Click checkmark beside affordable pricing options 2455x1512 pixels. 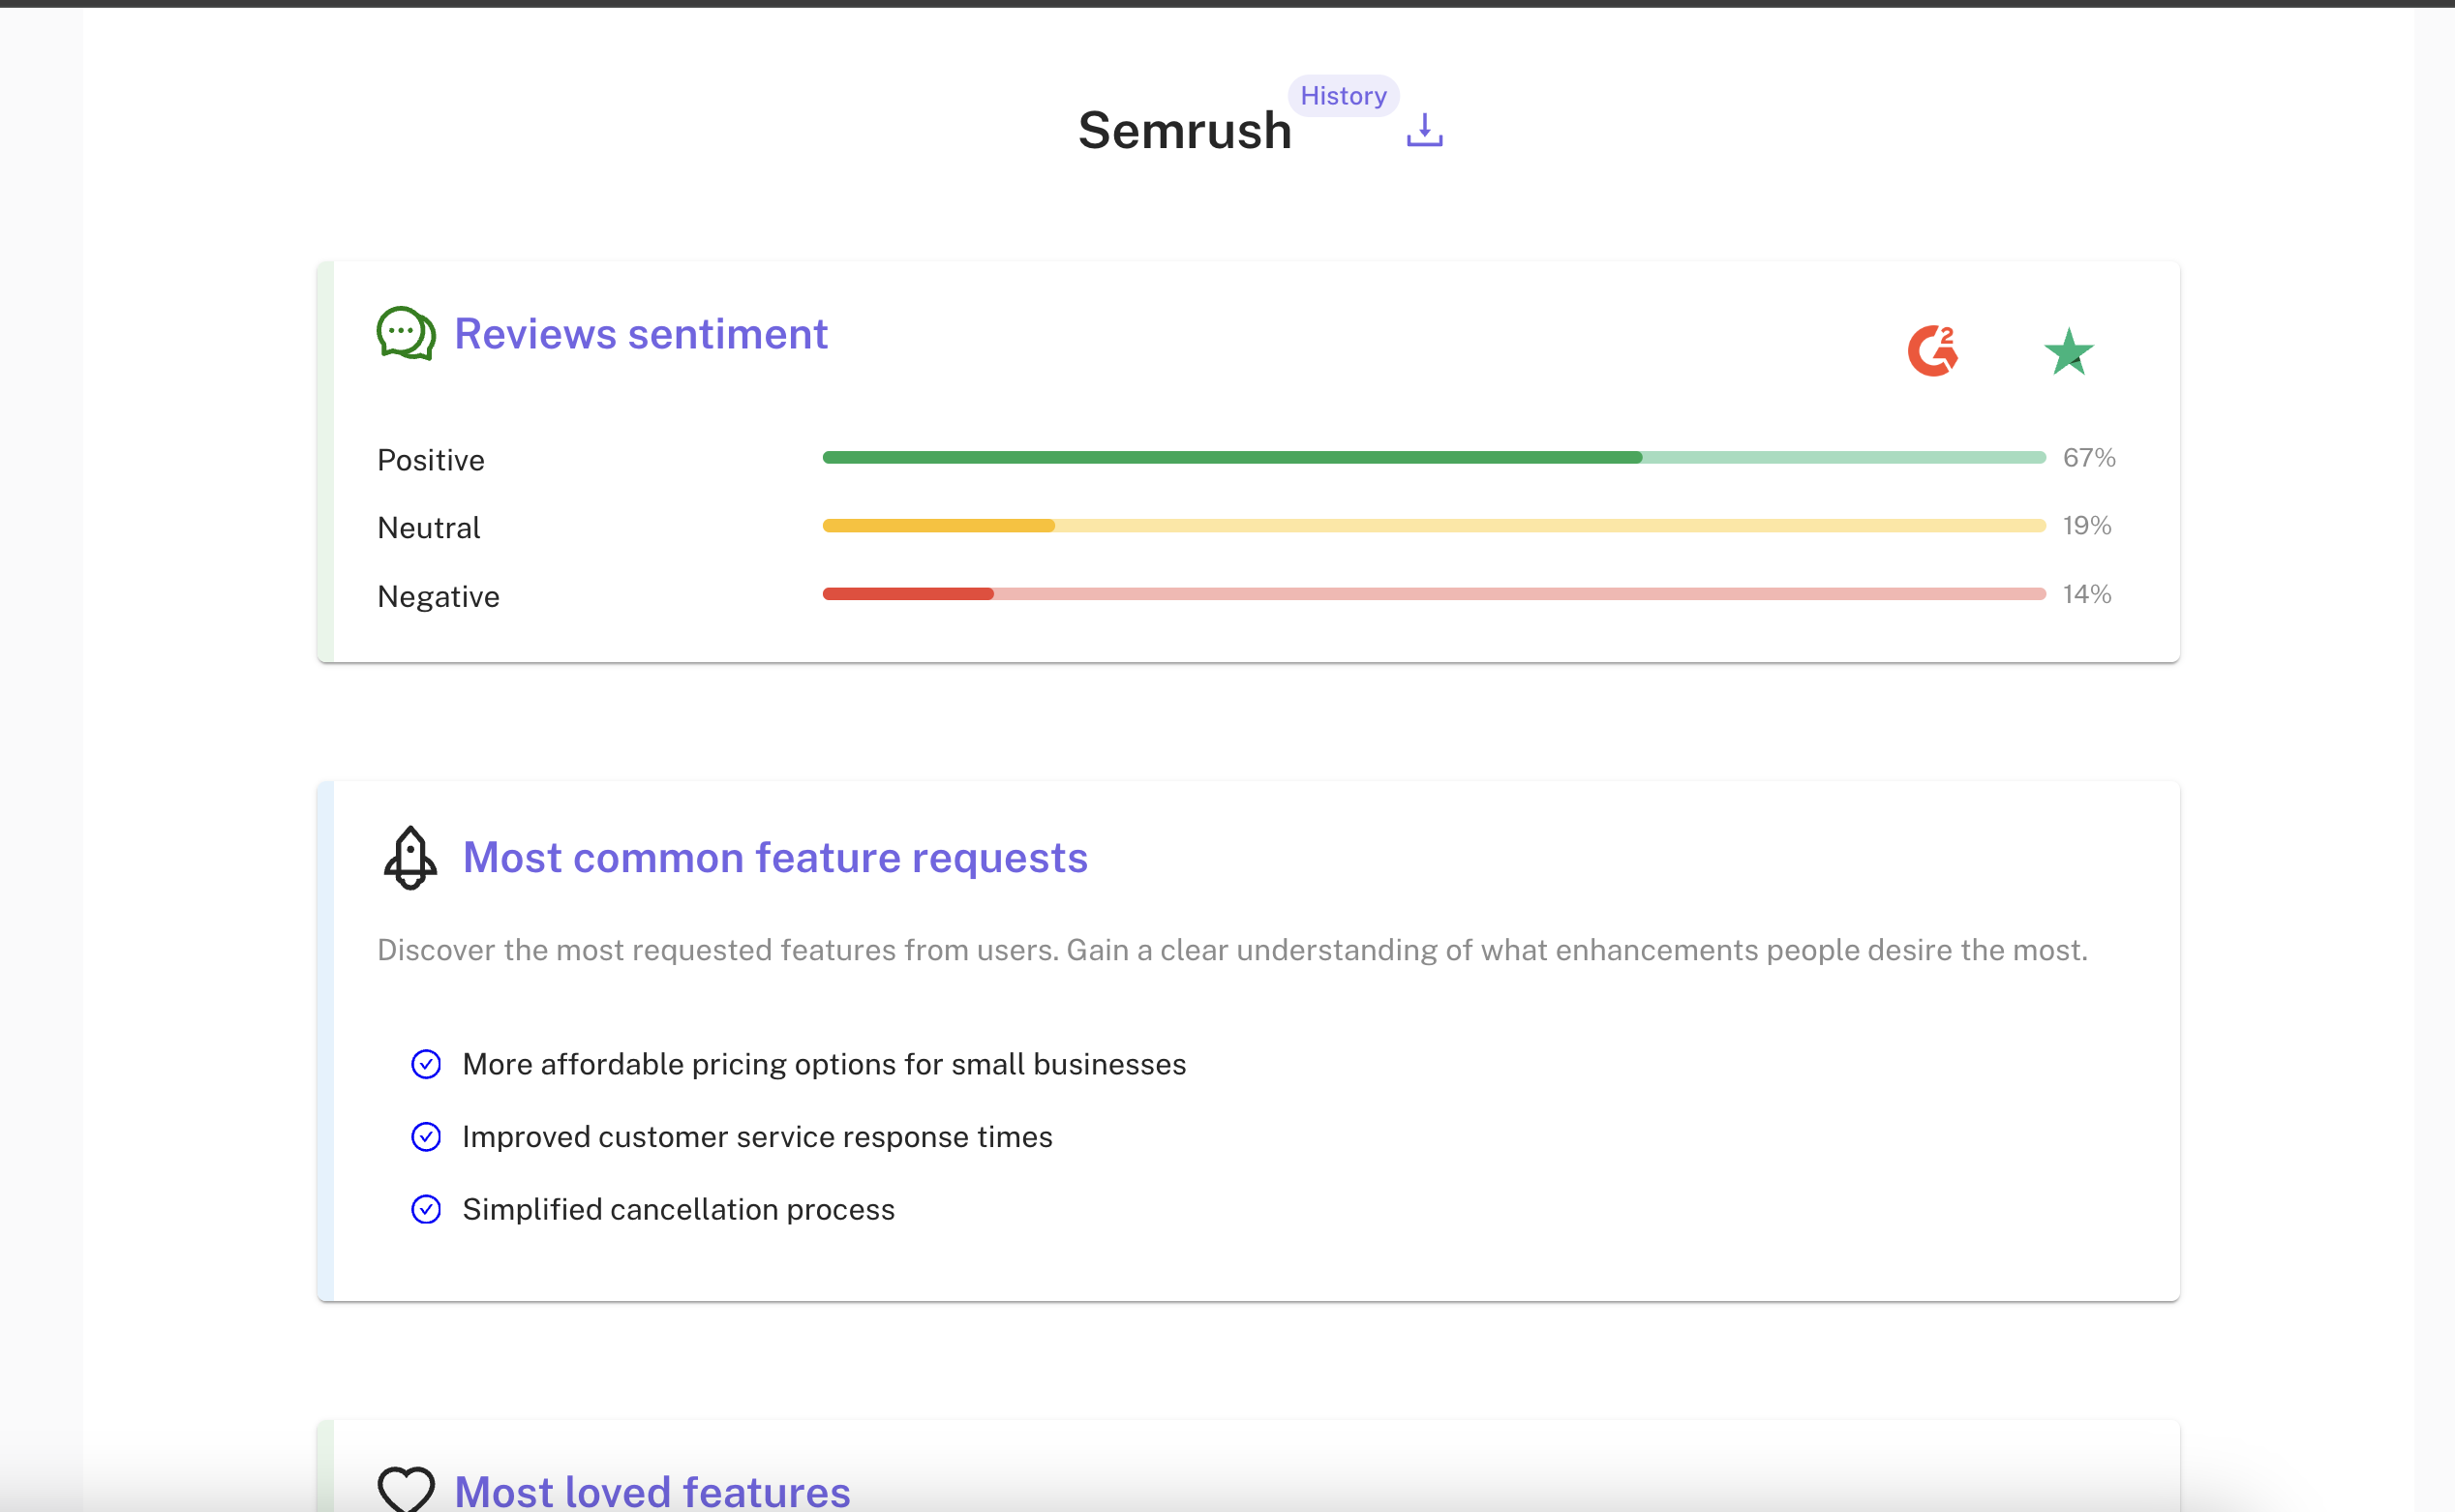point(426,1064)
